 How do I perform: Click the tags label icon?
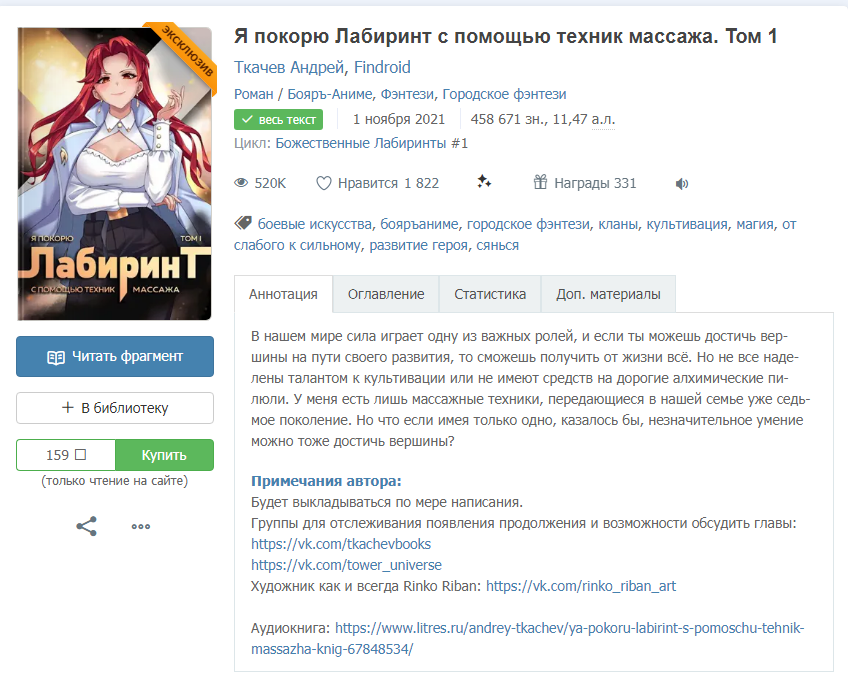click(x=243, y=223)
